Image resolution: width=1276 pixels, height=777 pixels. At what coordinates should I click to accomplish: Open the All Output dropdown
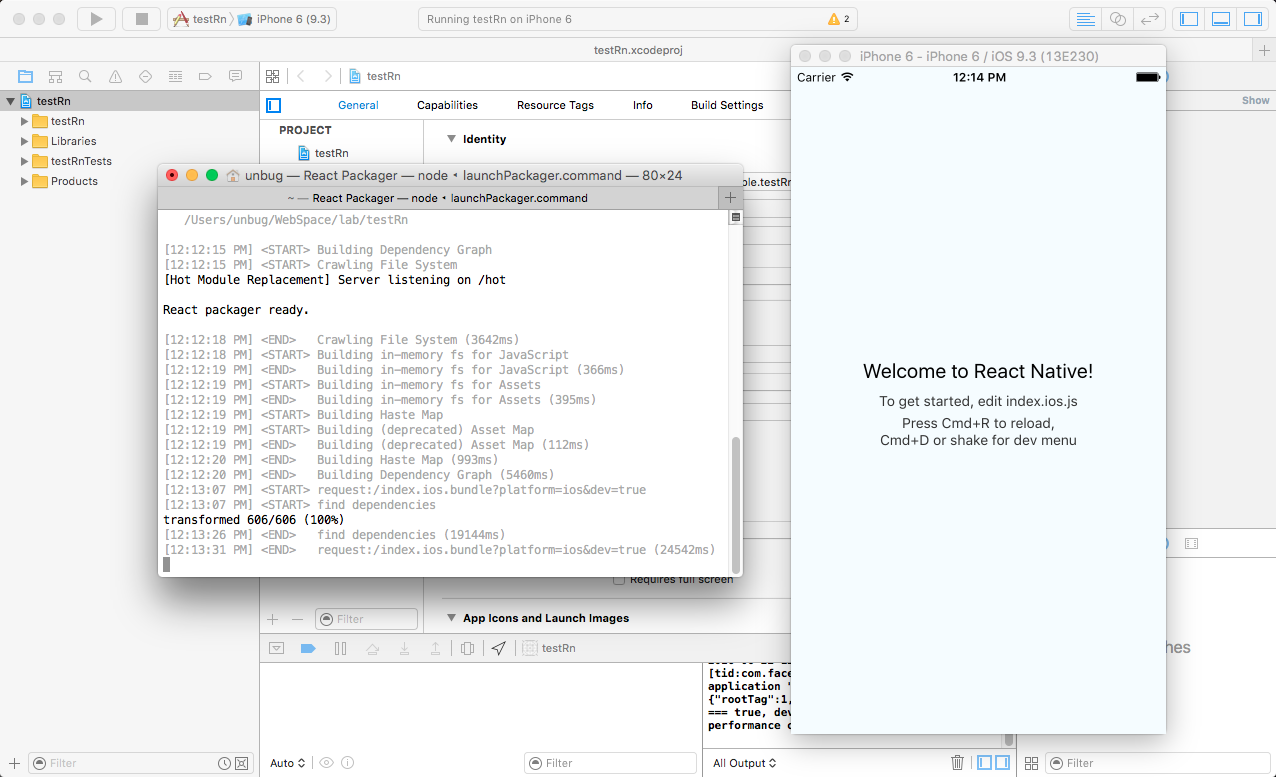pyautogui.click(x=744, y=763)
